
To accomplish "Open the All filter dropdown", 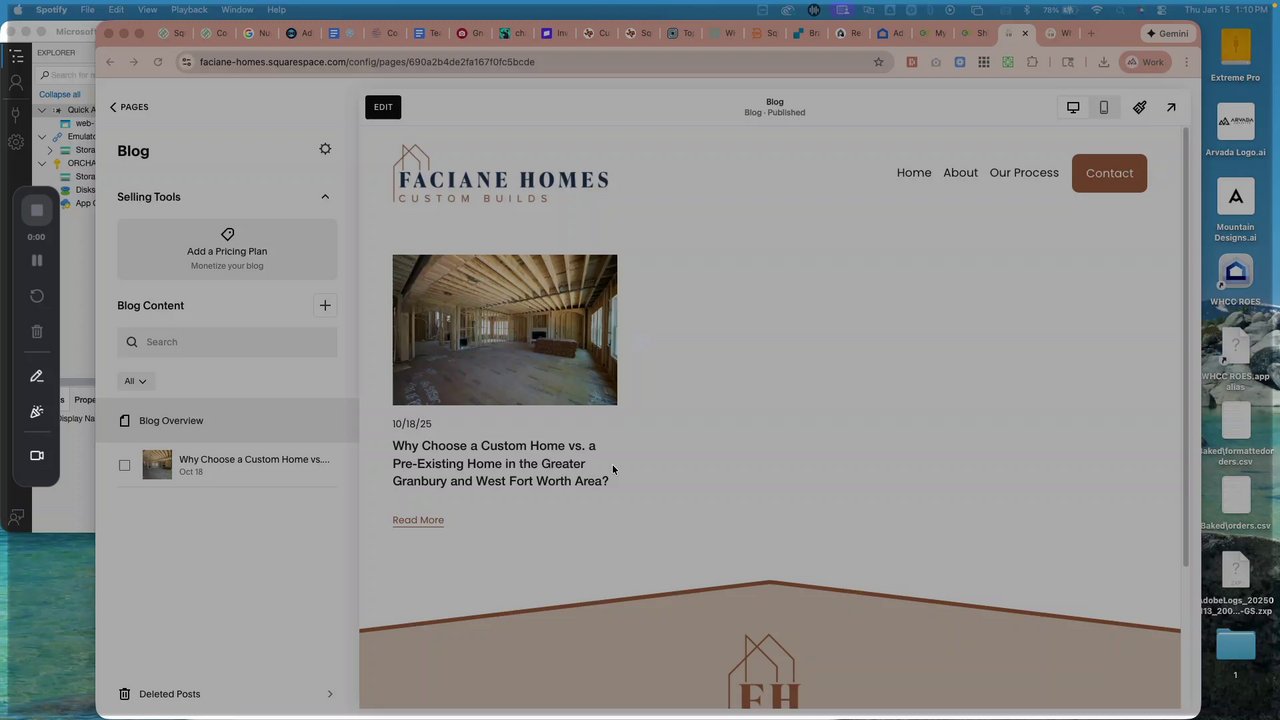I will click(135, 381).
